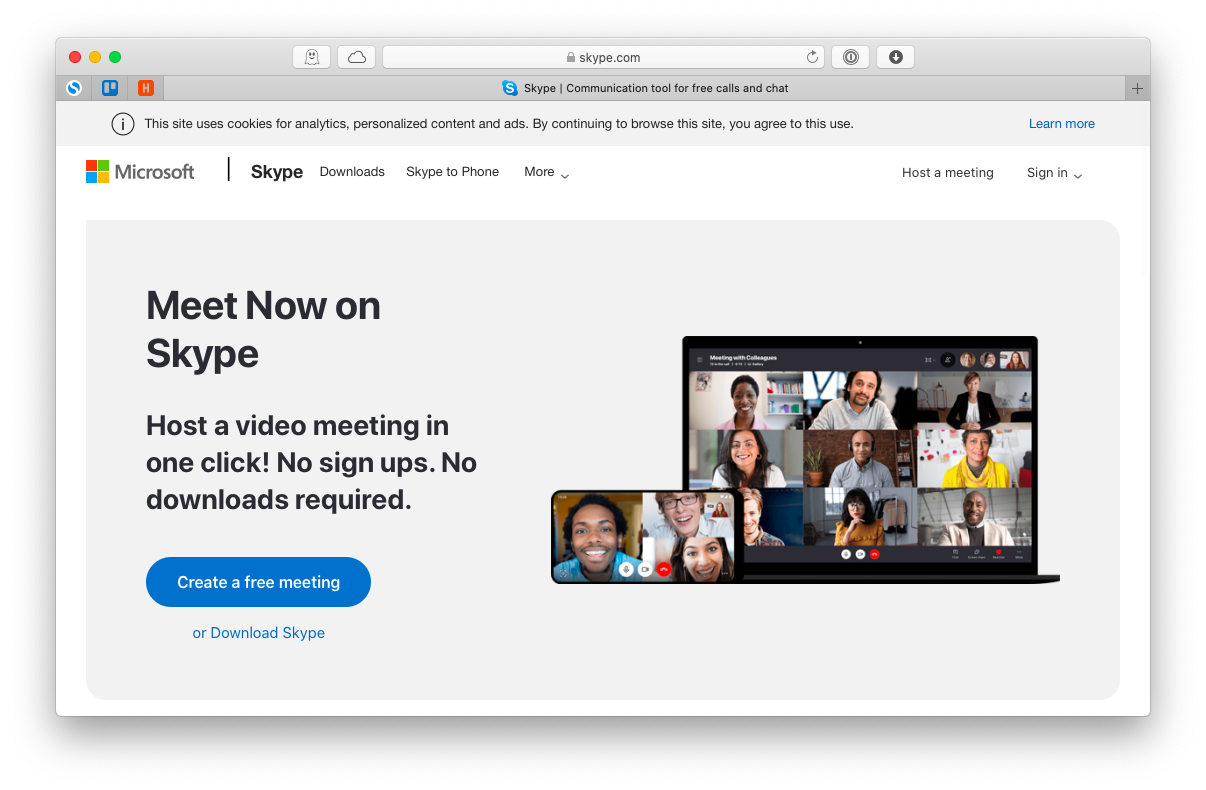Click Host a meeting in header
This screenshot has width=1206, height=790.
click(947, 173)
